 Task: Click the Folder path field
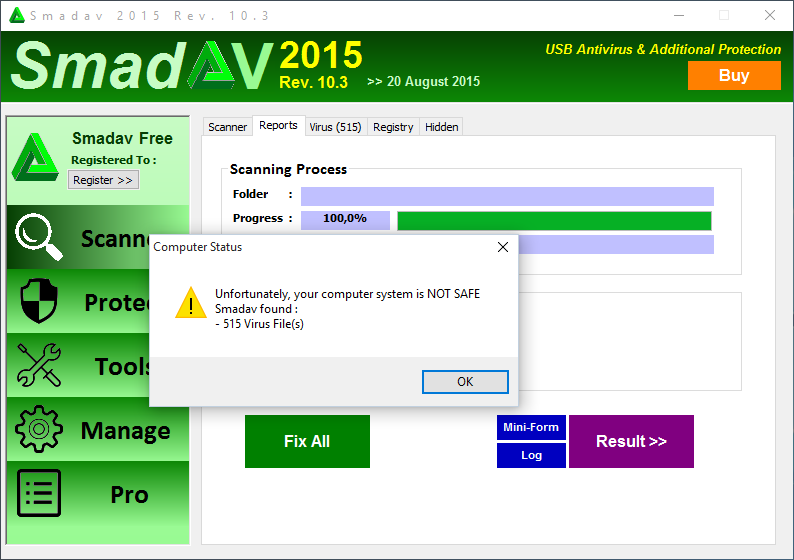pos(507,196)
